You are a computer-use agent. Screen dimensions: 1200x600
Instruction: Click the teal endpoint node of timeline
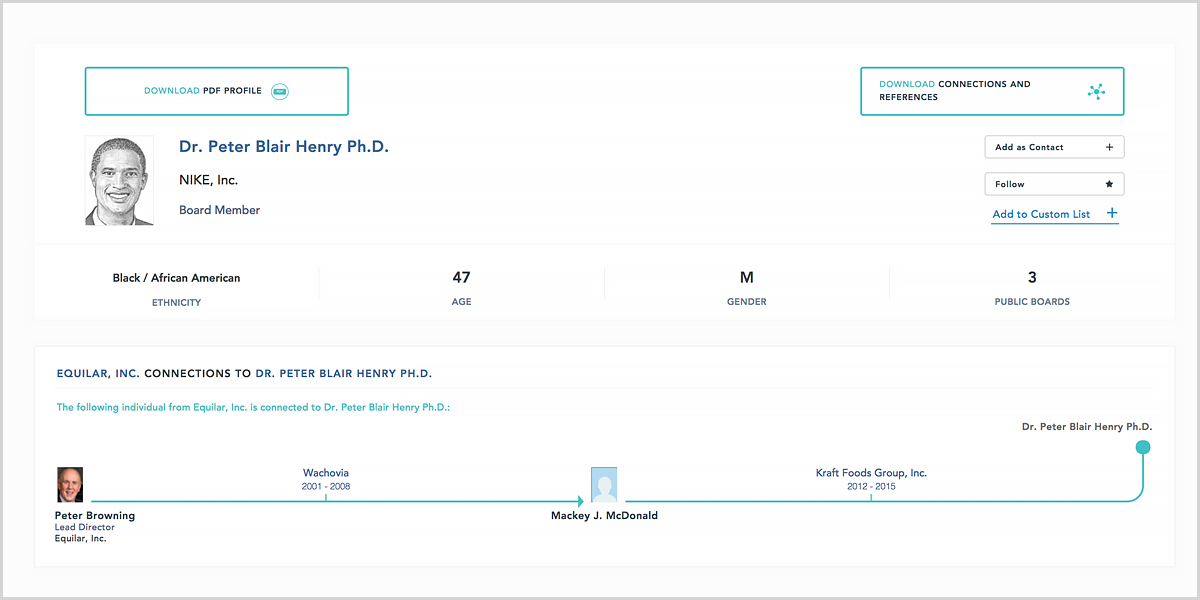(x=1143, y=447)
